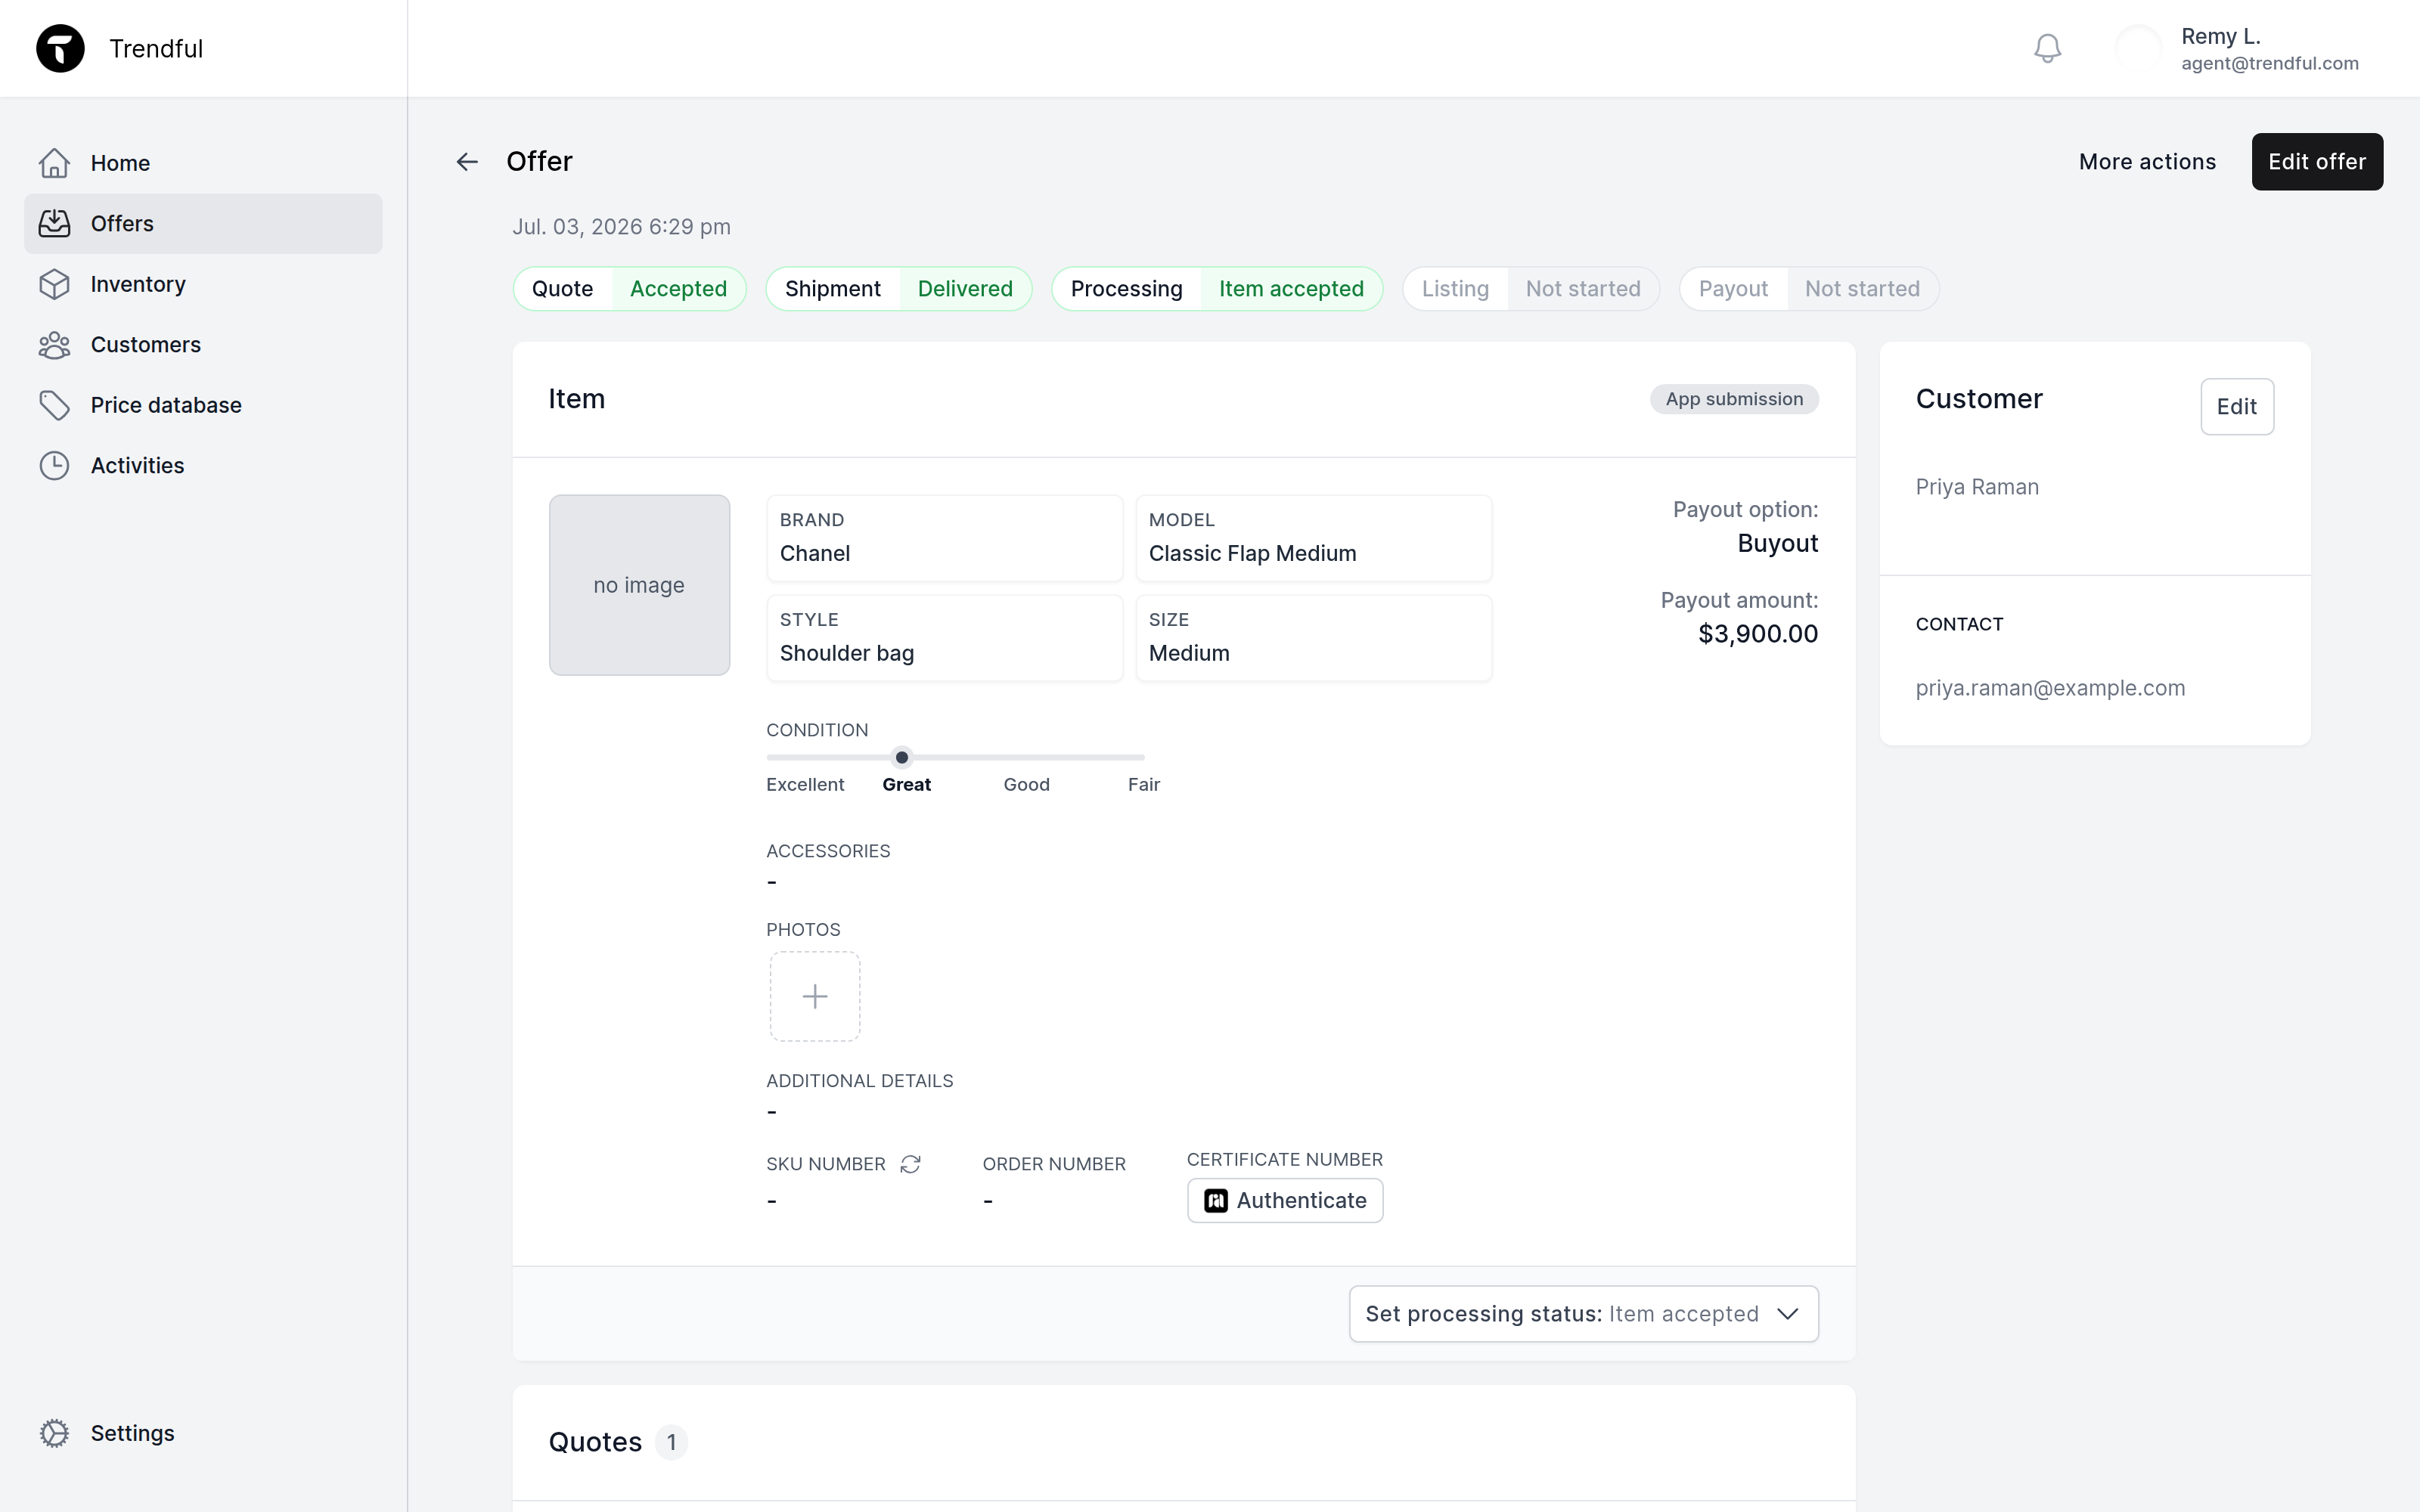Screen dimensions: 2420x1512
Task: Expand the Set processing status dropdown
Action: (x=1583, y=1314)
